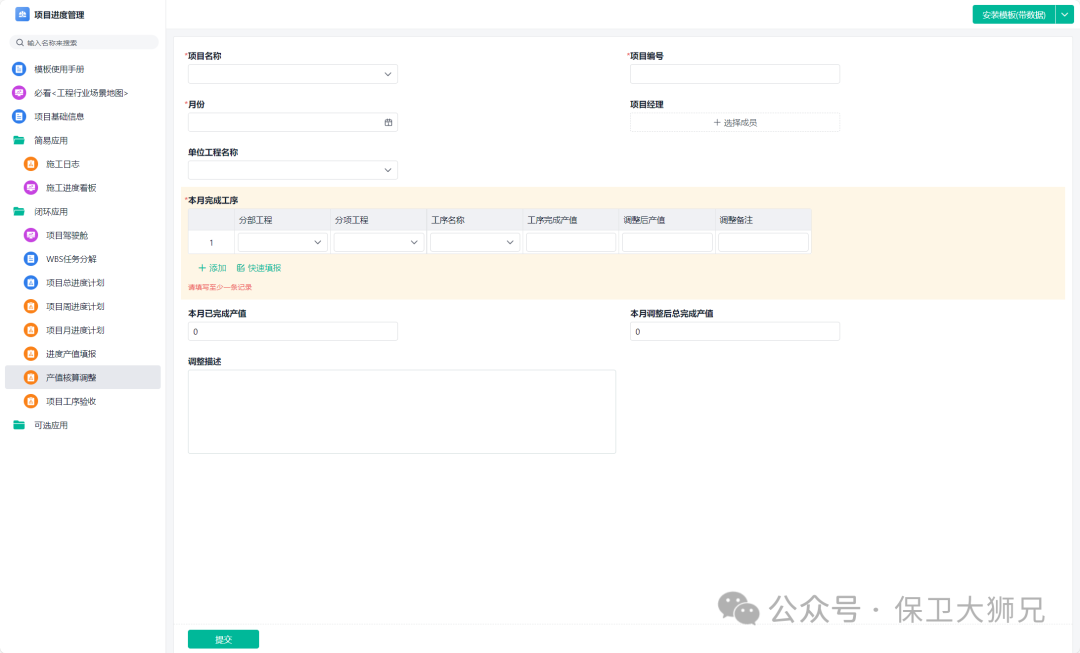The image size is (1080, 653).
Task: Click the 本月已完成产值 field
Action: (293, 331)
